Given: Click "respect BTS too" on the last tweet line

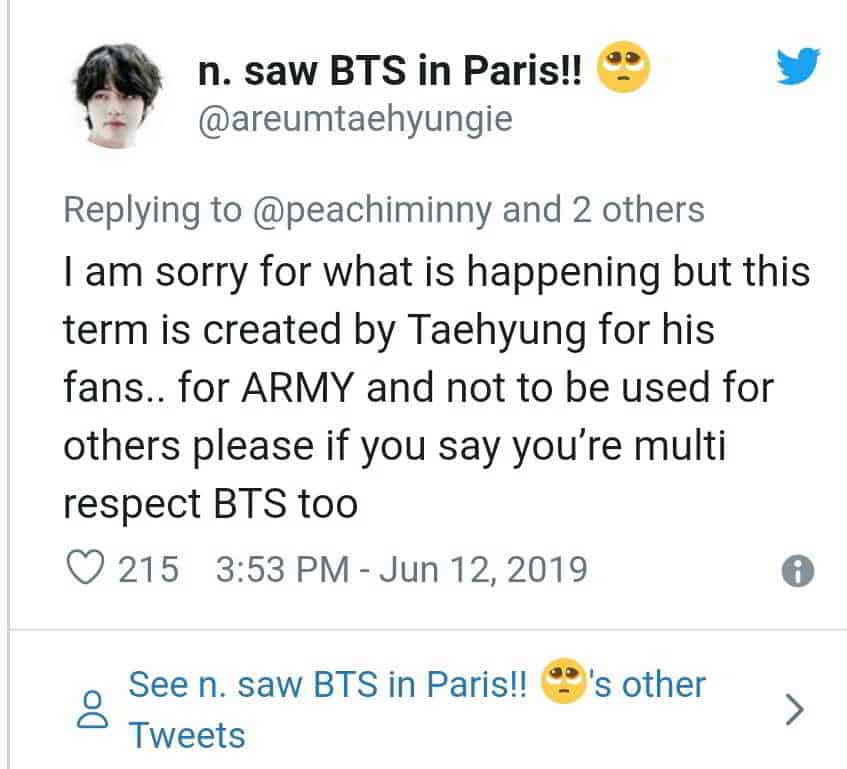Looking at the screenshot, I should 210,504.
